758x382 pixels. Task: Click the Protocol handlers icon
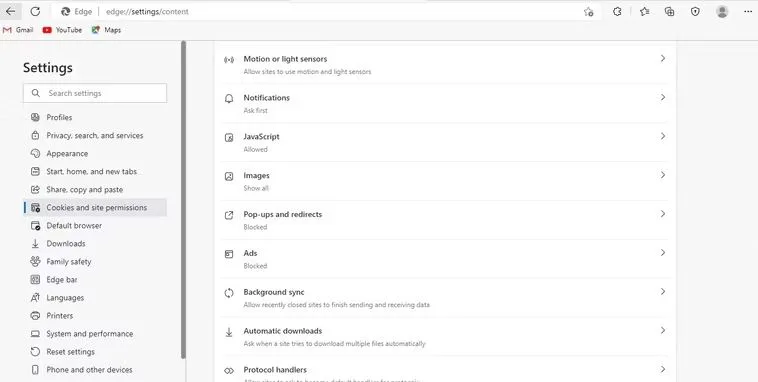229,371
